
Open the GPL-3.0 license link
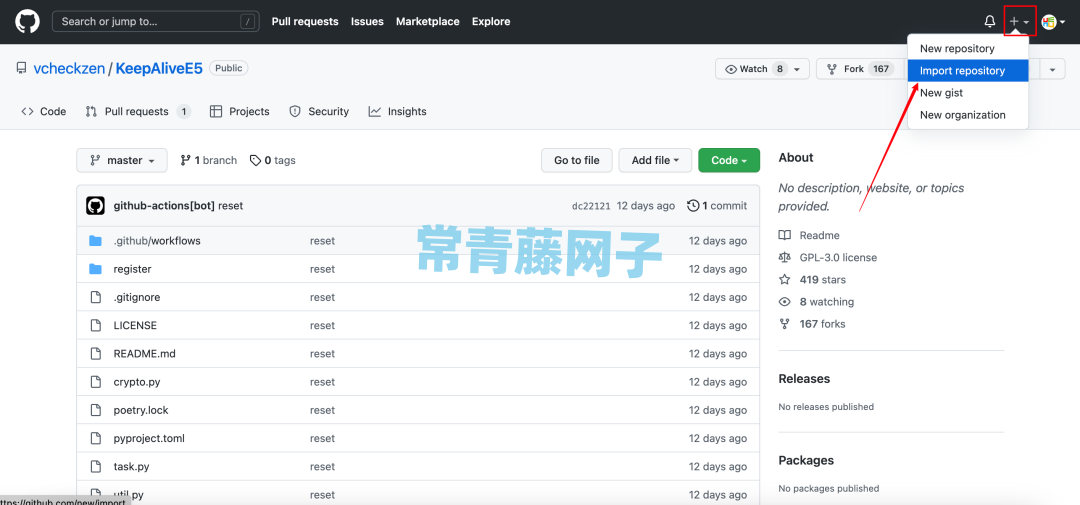tap(828, 258)
